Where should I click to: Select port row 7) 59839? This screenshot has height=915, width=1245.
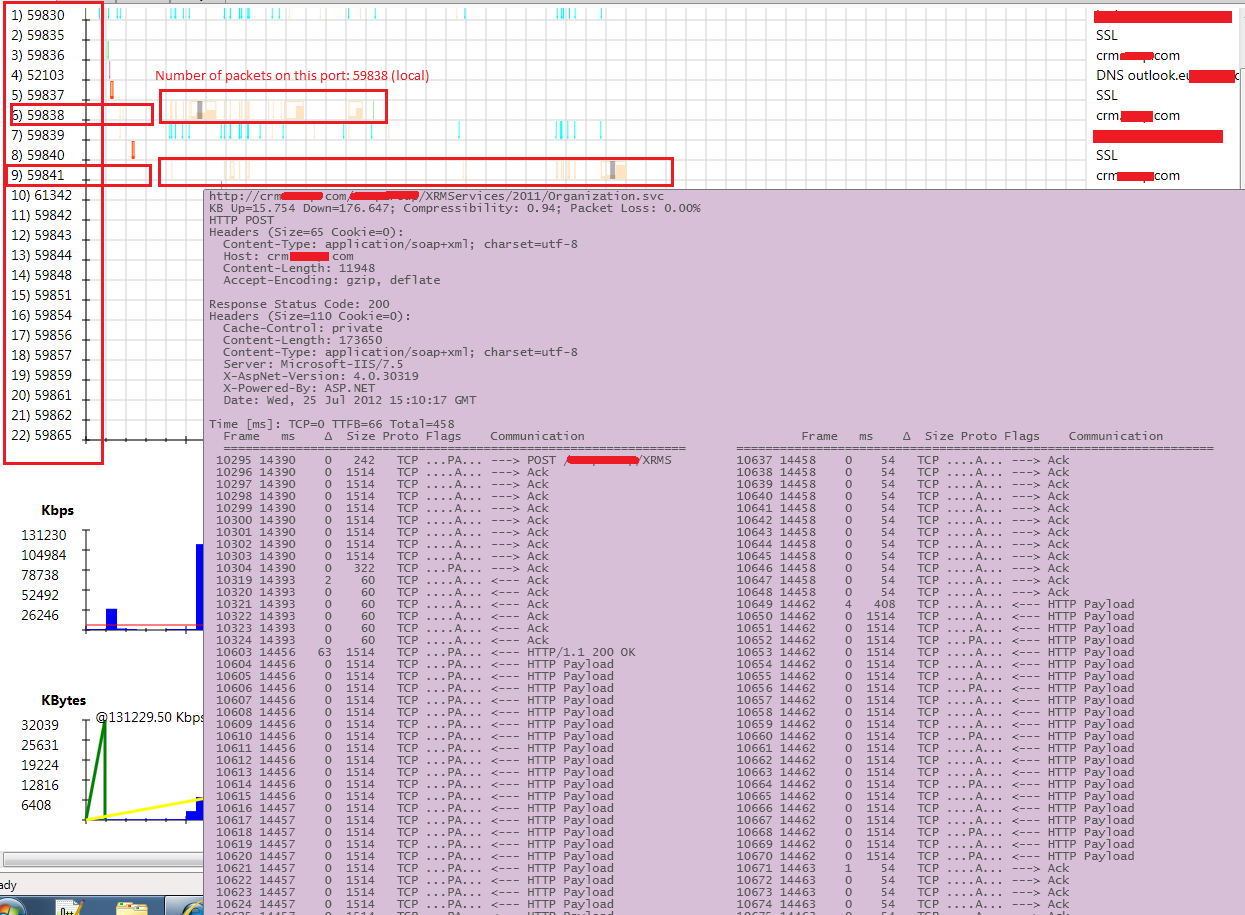coord(38,135)
